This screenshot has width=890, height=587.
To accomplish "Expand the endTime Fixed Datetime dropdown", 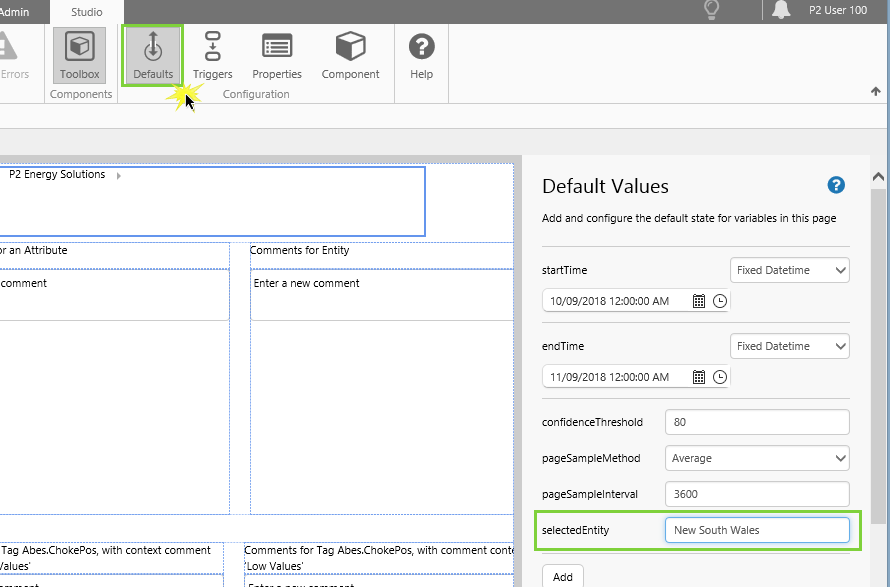I will [789, 346].
